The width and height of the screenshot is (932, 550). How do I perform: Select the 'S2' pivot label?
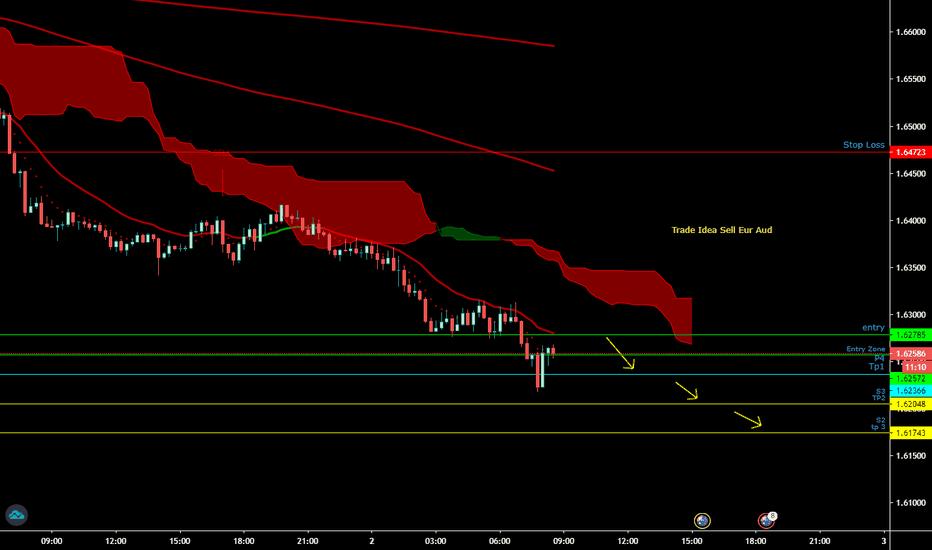pos(880,420)
